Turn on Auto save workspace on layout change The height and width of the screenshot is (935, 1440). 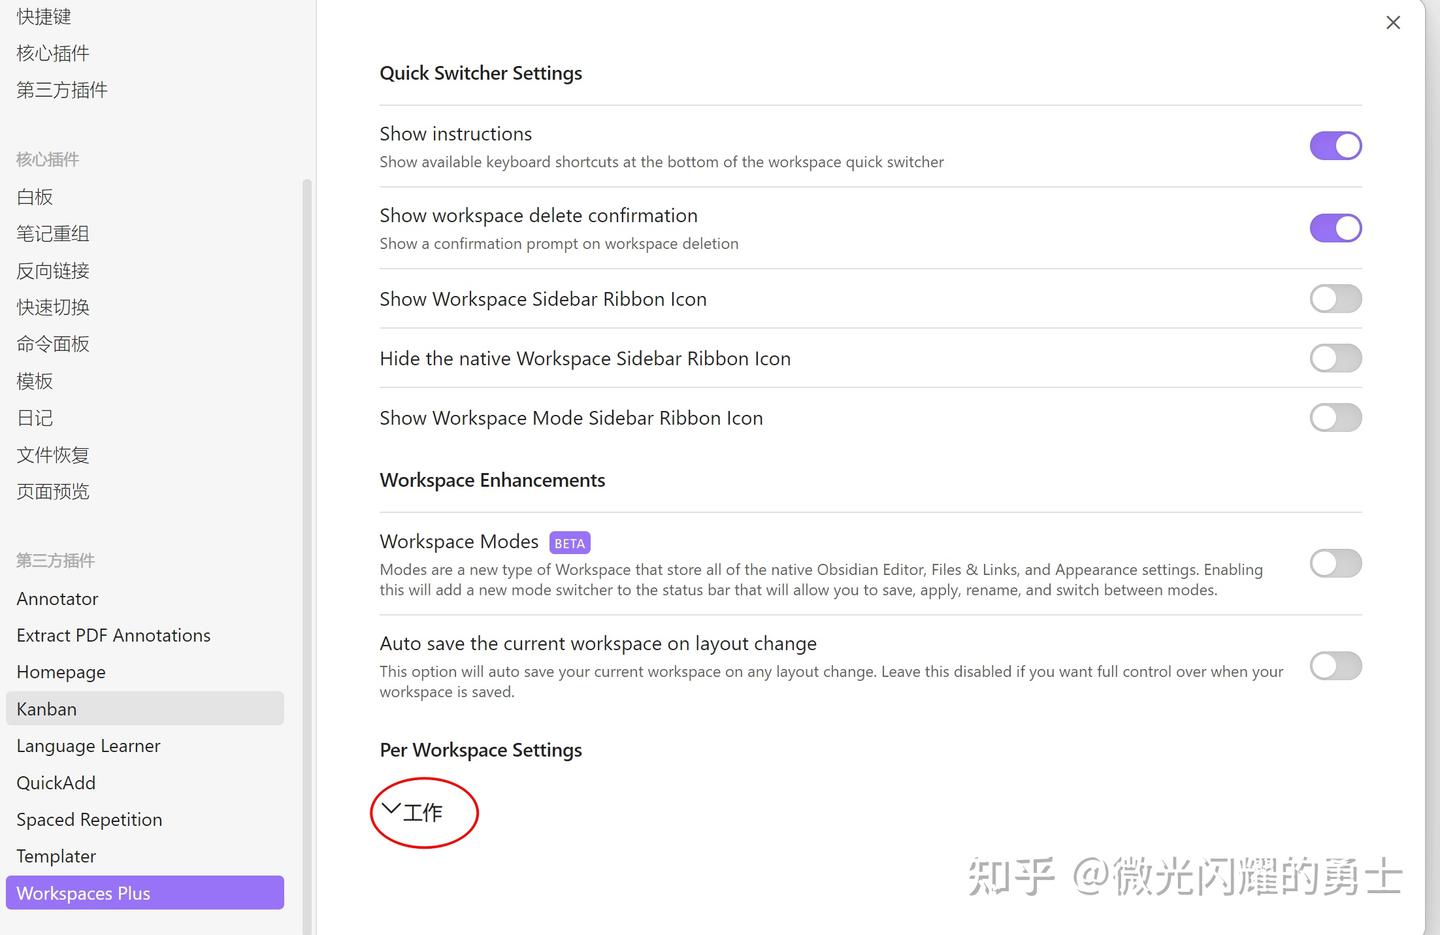(1336, 666)
